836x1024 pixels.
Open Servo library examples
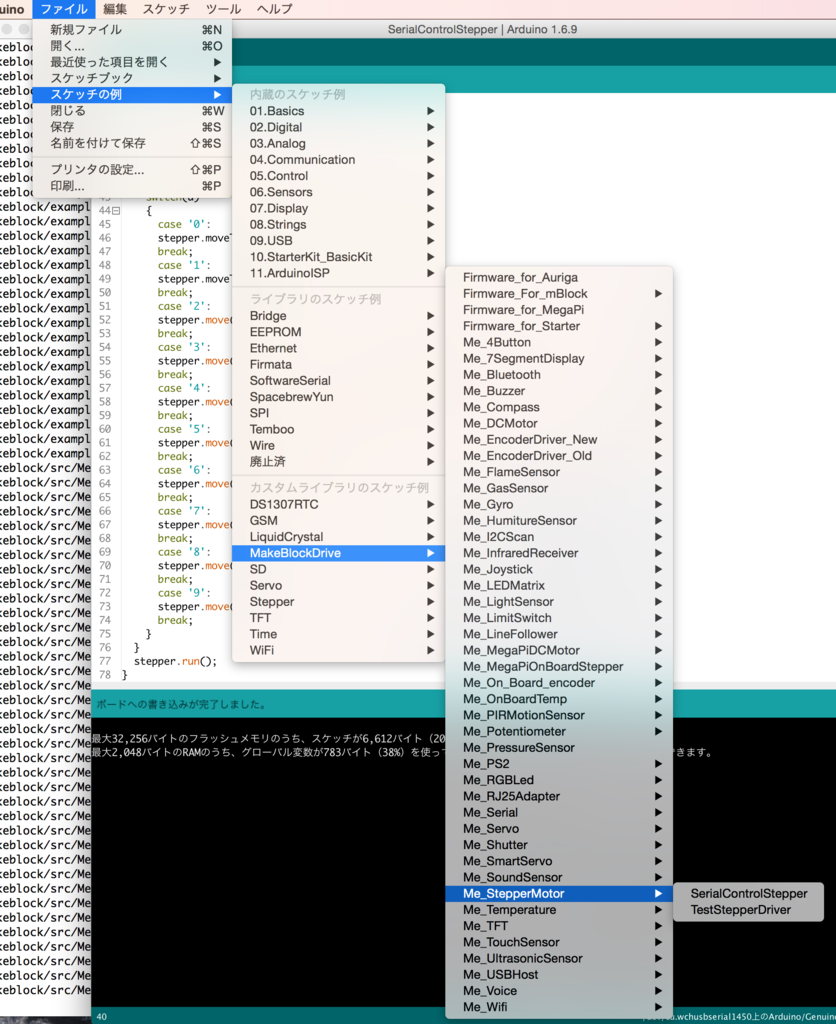coord(338,585)
